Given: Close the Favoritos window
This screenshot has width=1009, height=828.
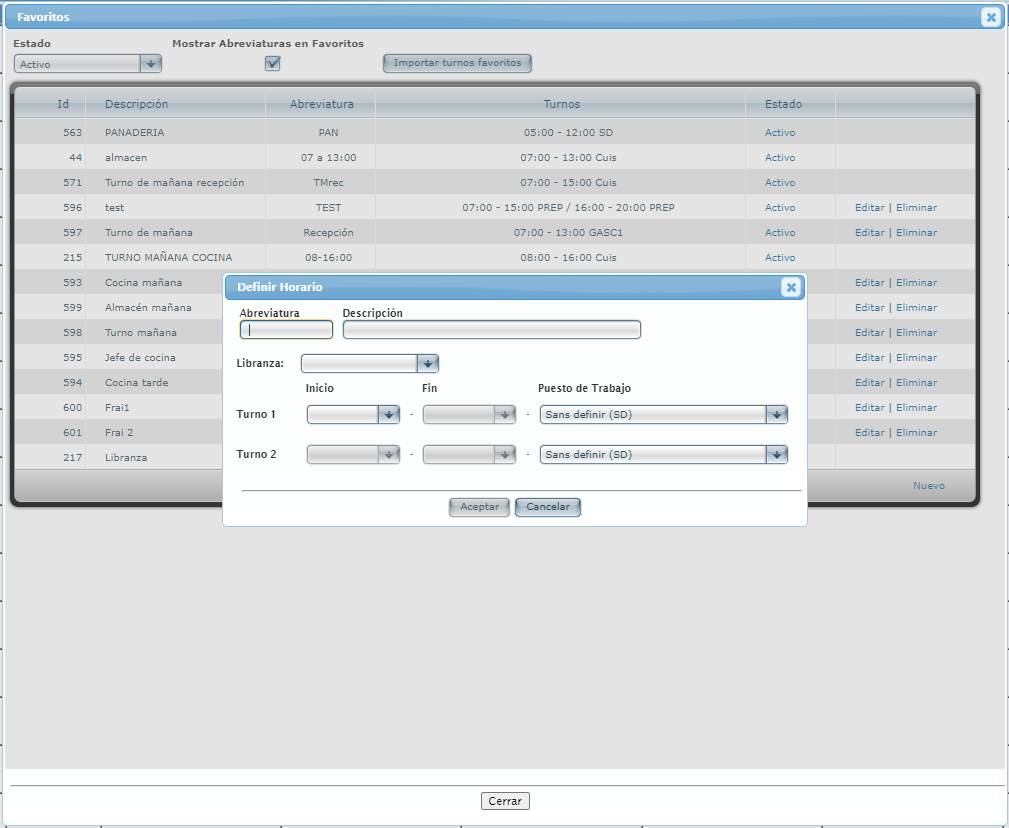Looking at the screenshot, I should (990, 17).
